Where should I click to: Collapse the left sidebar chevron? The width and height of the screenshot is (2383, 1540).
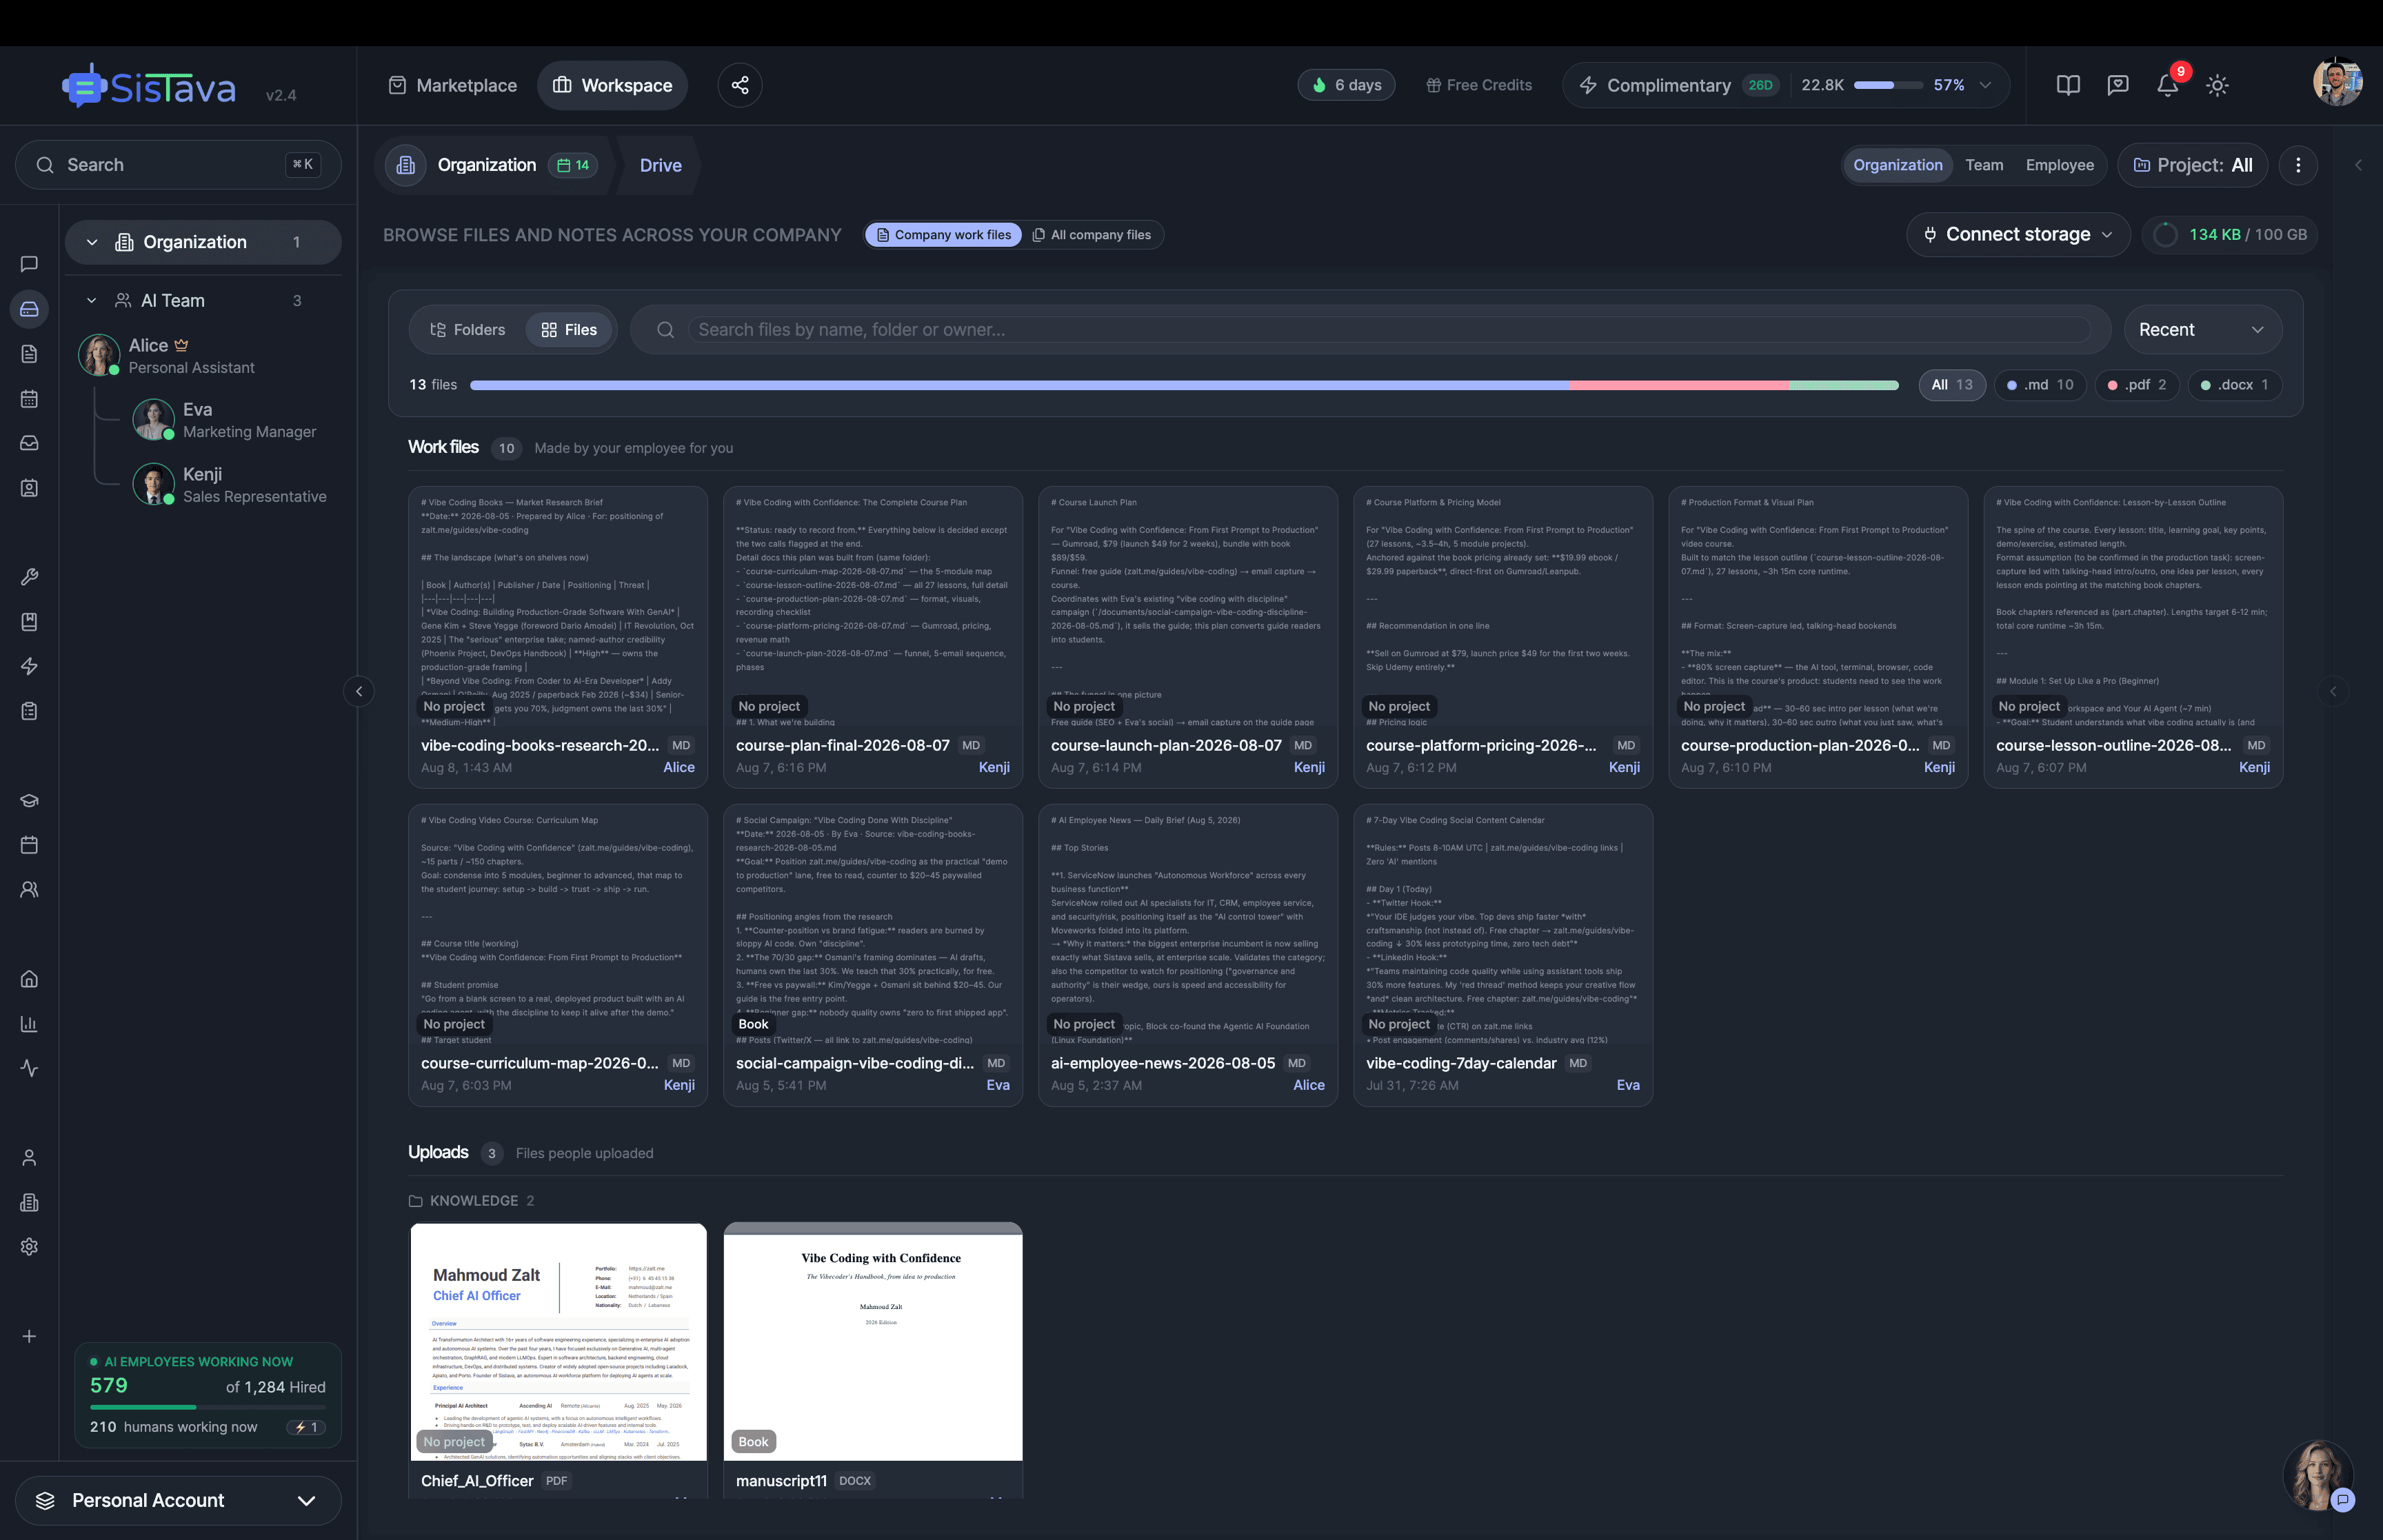[359, 691]
